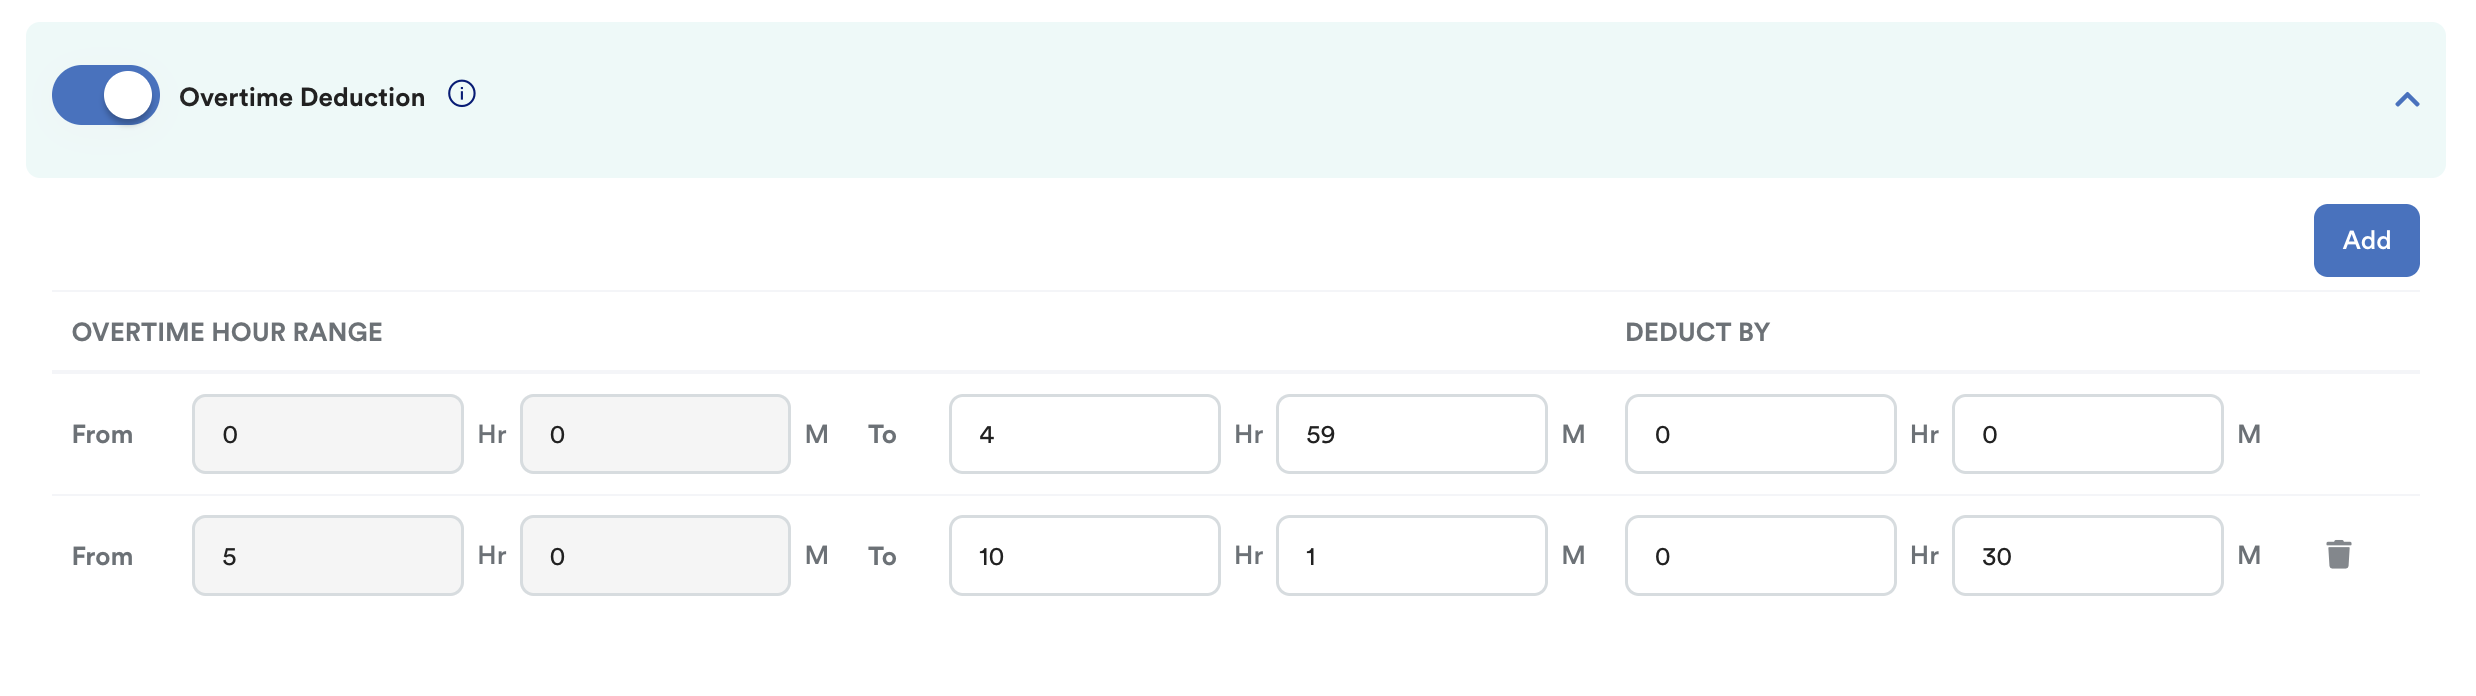
Task: Turn off the Overtime Deduction toggle
Action: pos(106,96)
